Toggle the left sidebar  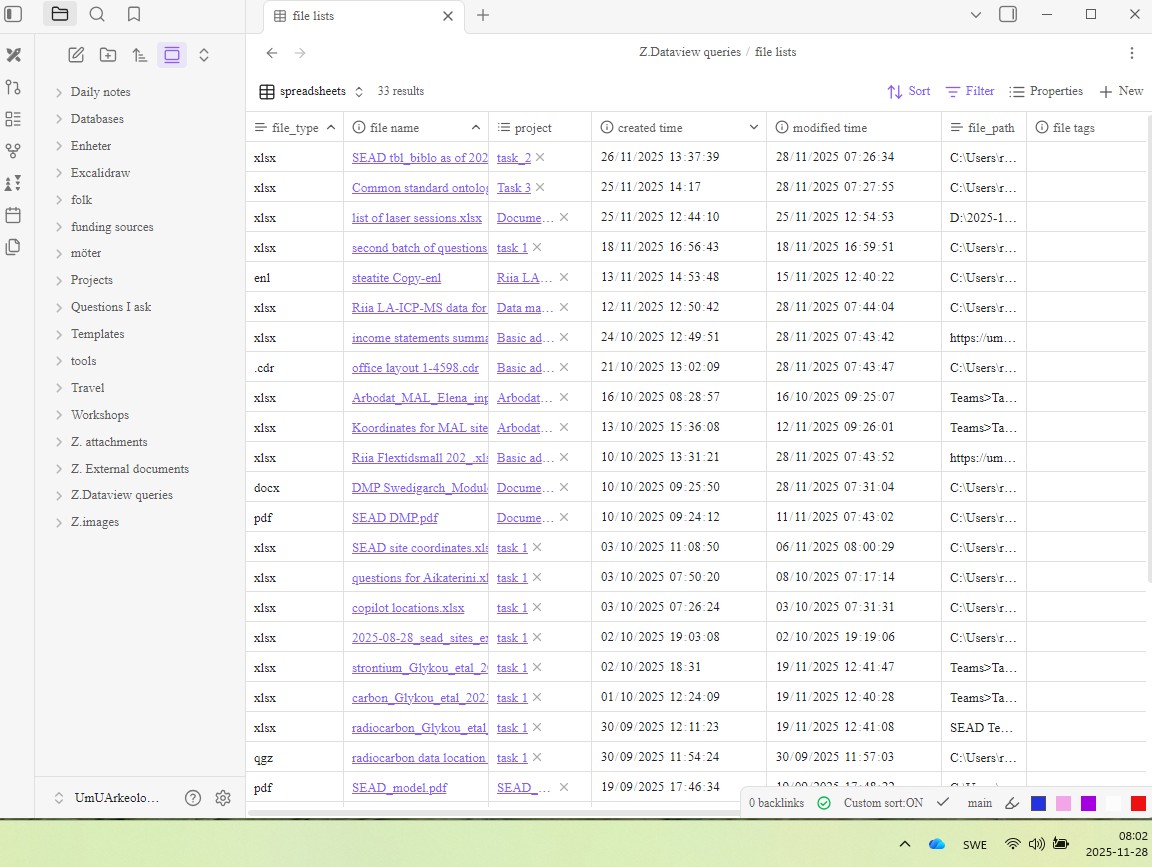click(x=13, y=14)
